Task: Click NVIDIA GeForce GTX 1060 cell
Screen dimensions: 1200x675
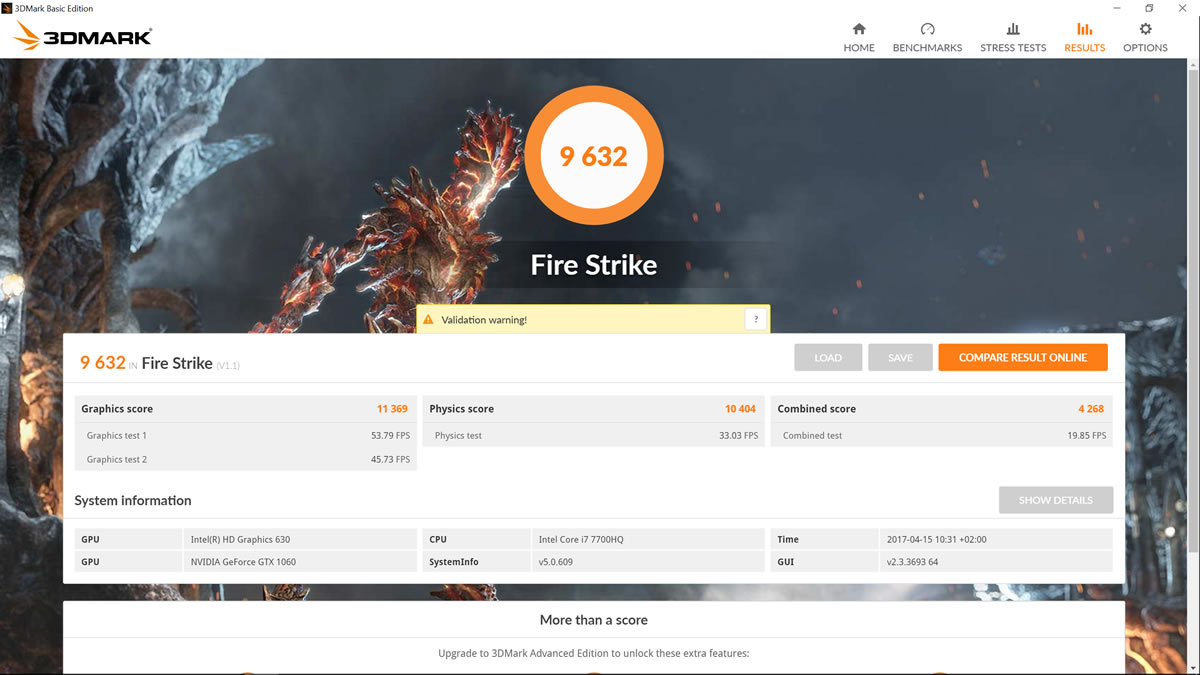Action: (300, 562)
